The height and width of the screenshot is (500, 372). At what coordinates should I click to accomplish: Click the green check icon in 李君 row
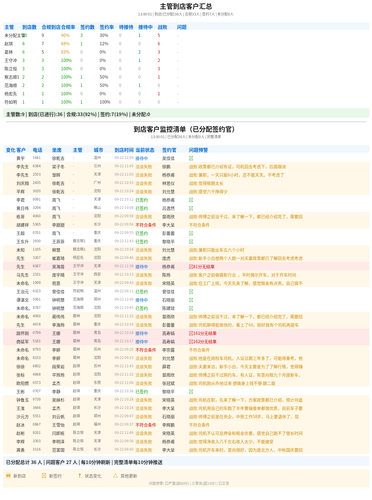pyautogui.click(x=191, y=200)
